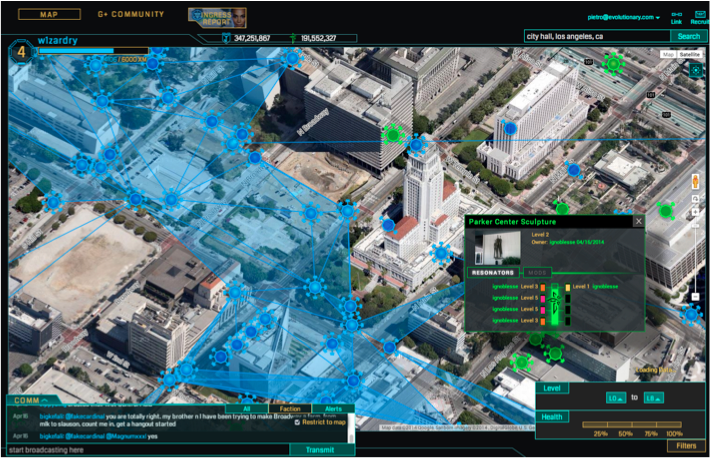Open the maximum level L8 dropdown
Viewport: 710px width, 458px height.
click(x=655, y=398)
